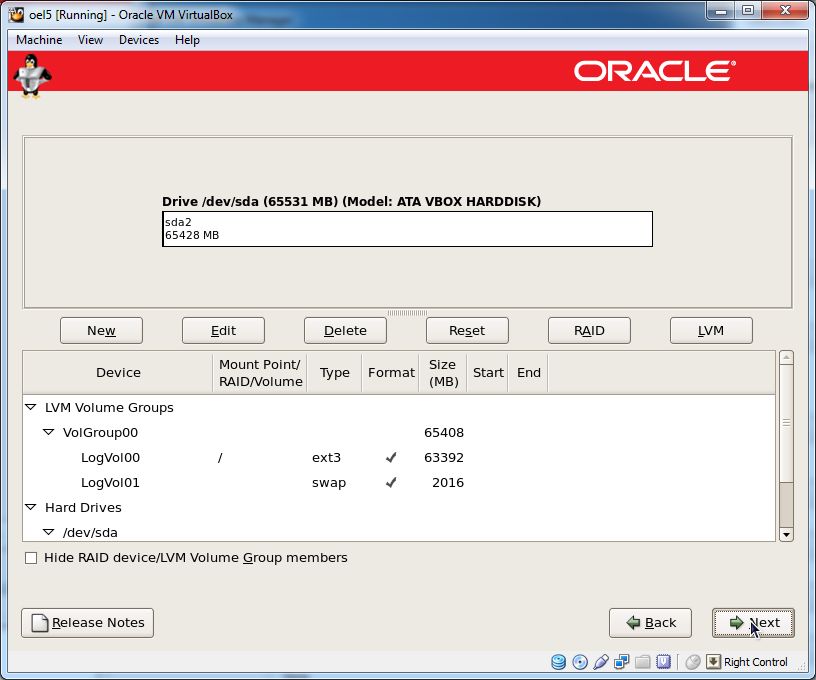This screenshot has width=816, height=680.
Task: Click the host key arrow icon
Action: [x=713, y=662]
